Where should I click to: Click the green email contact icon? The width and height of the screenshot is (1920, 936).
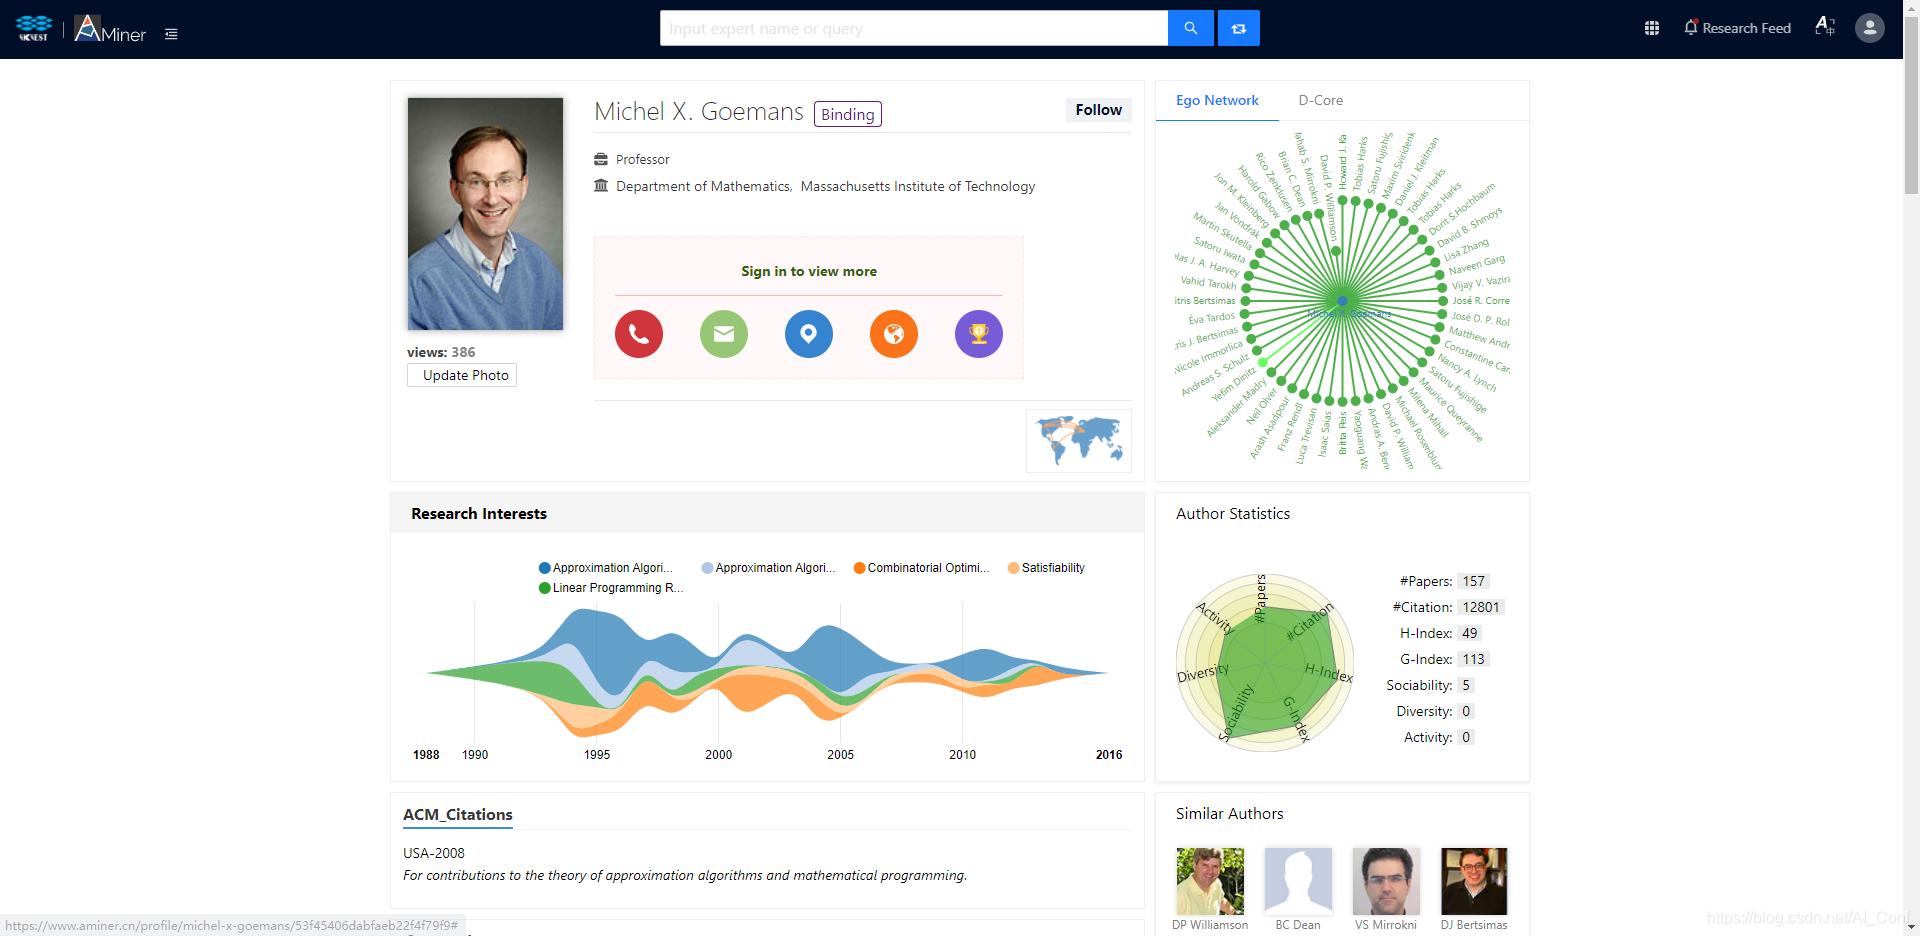pos(724,334)
